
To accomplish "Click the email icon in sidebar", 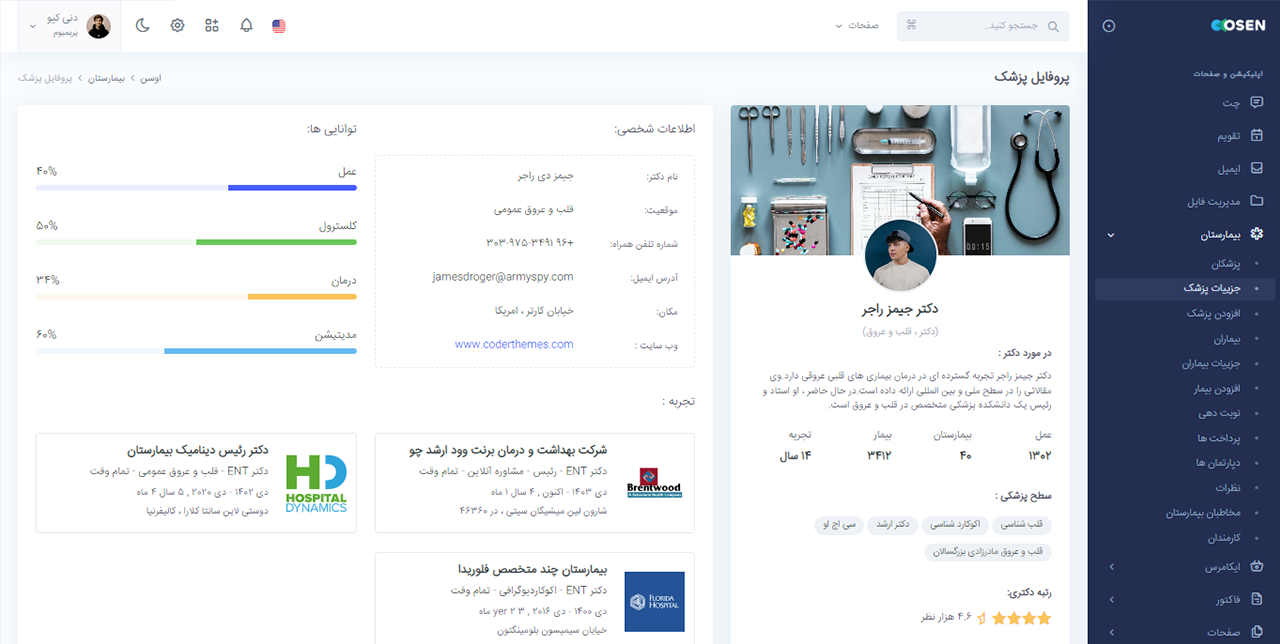I will [x=1257, y=168].
